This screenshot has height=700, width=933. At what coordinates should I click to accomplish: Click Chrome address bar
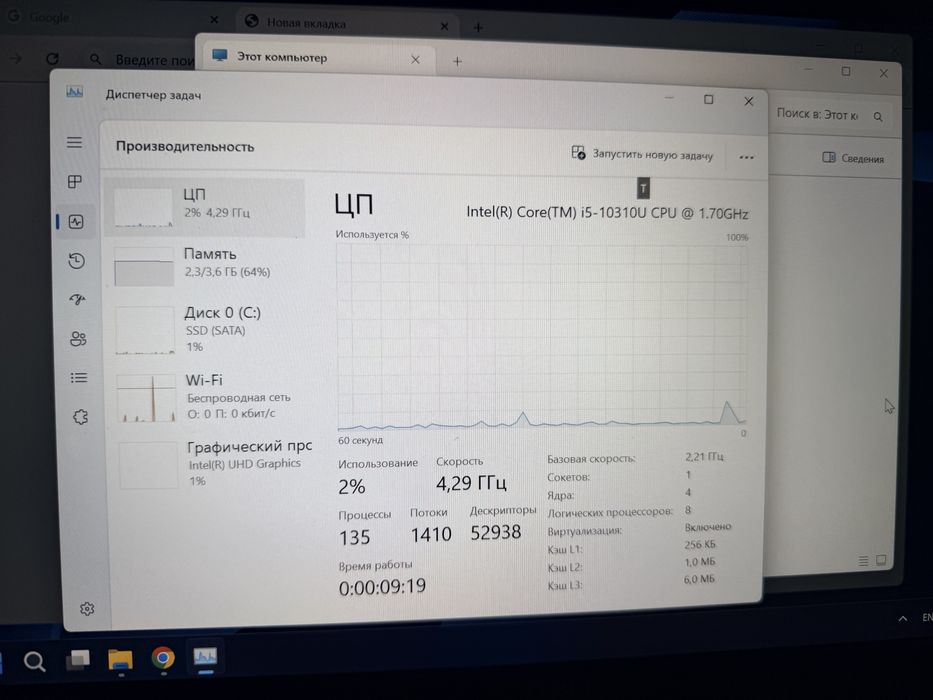point(143,60)
